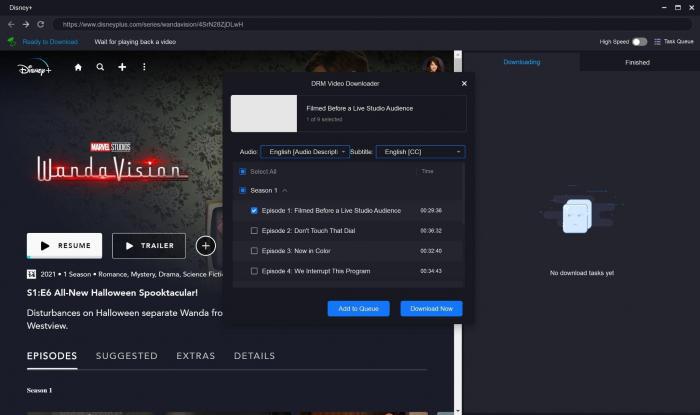The image size is (700, 415).
Task: Toggle the Select All checkbox
Action: [x=243, y=172]
